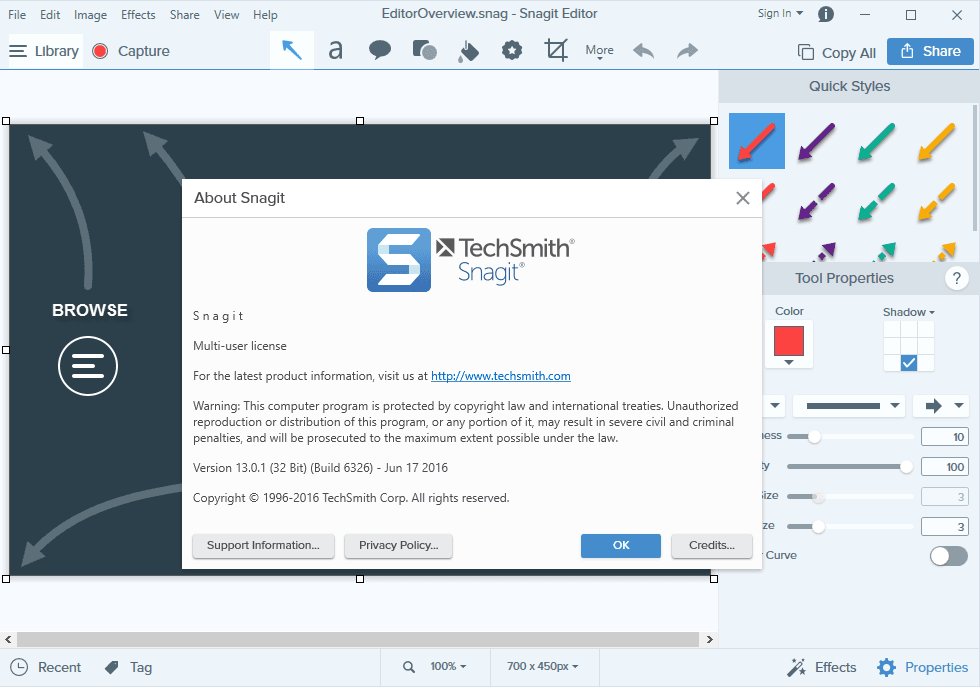This screenshot has width=980, height=687.
Task: Select the Text tool
Action: pyautogui.click(x=336, y=51)
